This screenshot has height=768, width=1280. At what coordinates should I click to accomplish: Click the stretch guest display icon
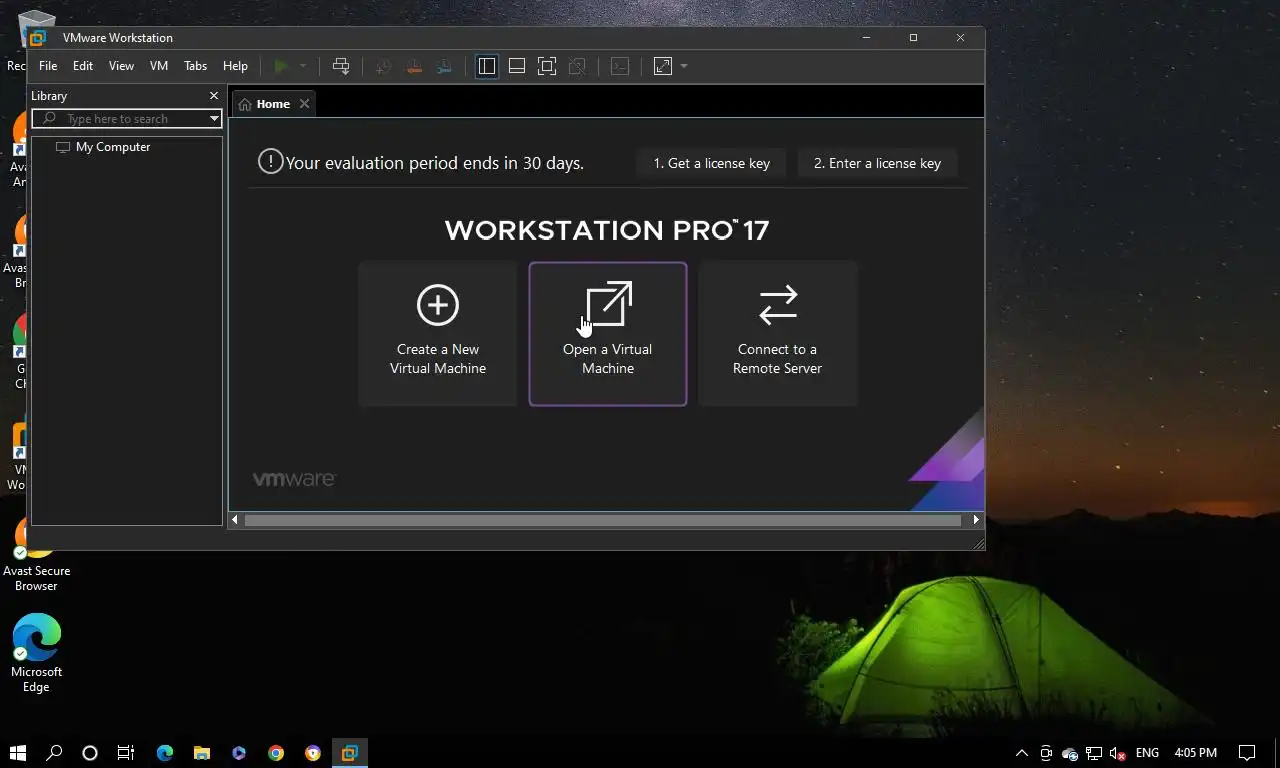(x=662, y=66)
